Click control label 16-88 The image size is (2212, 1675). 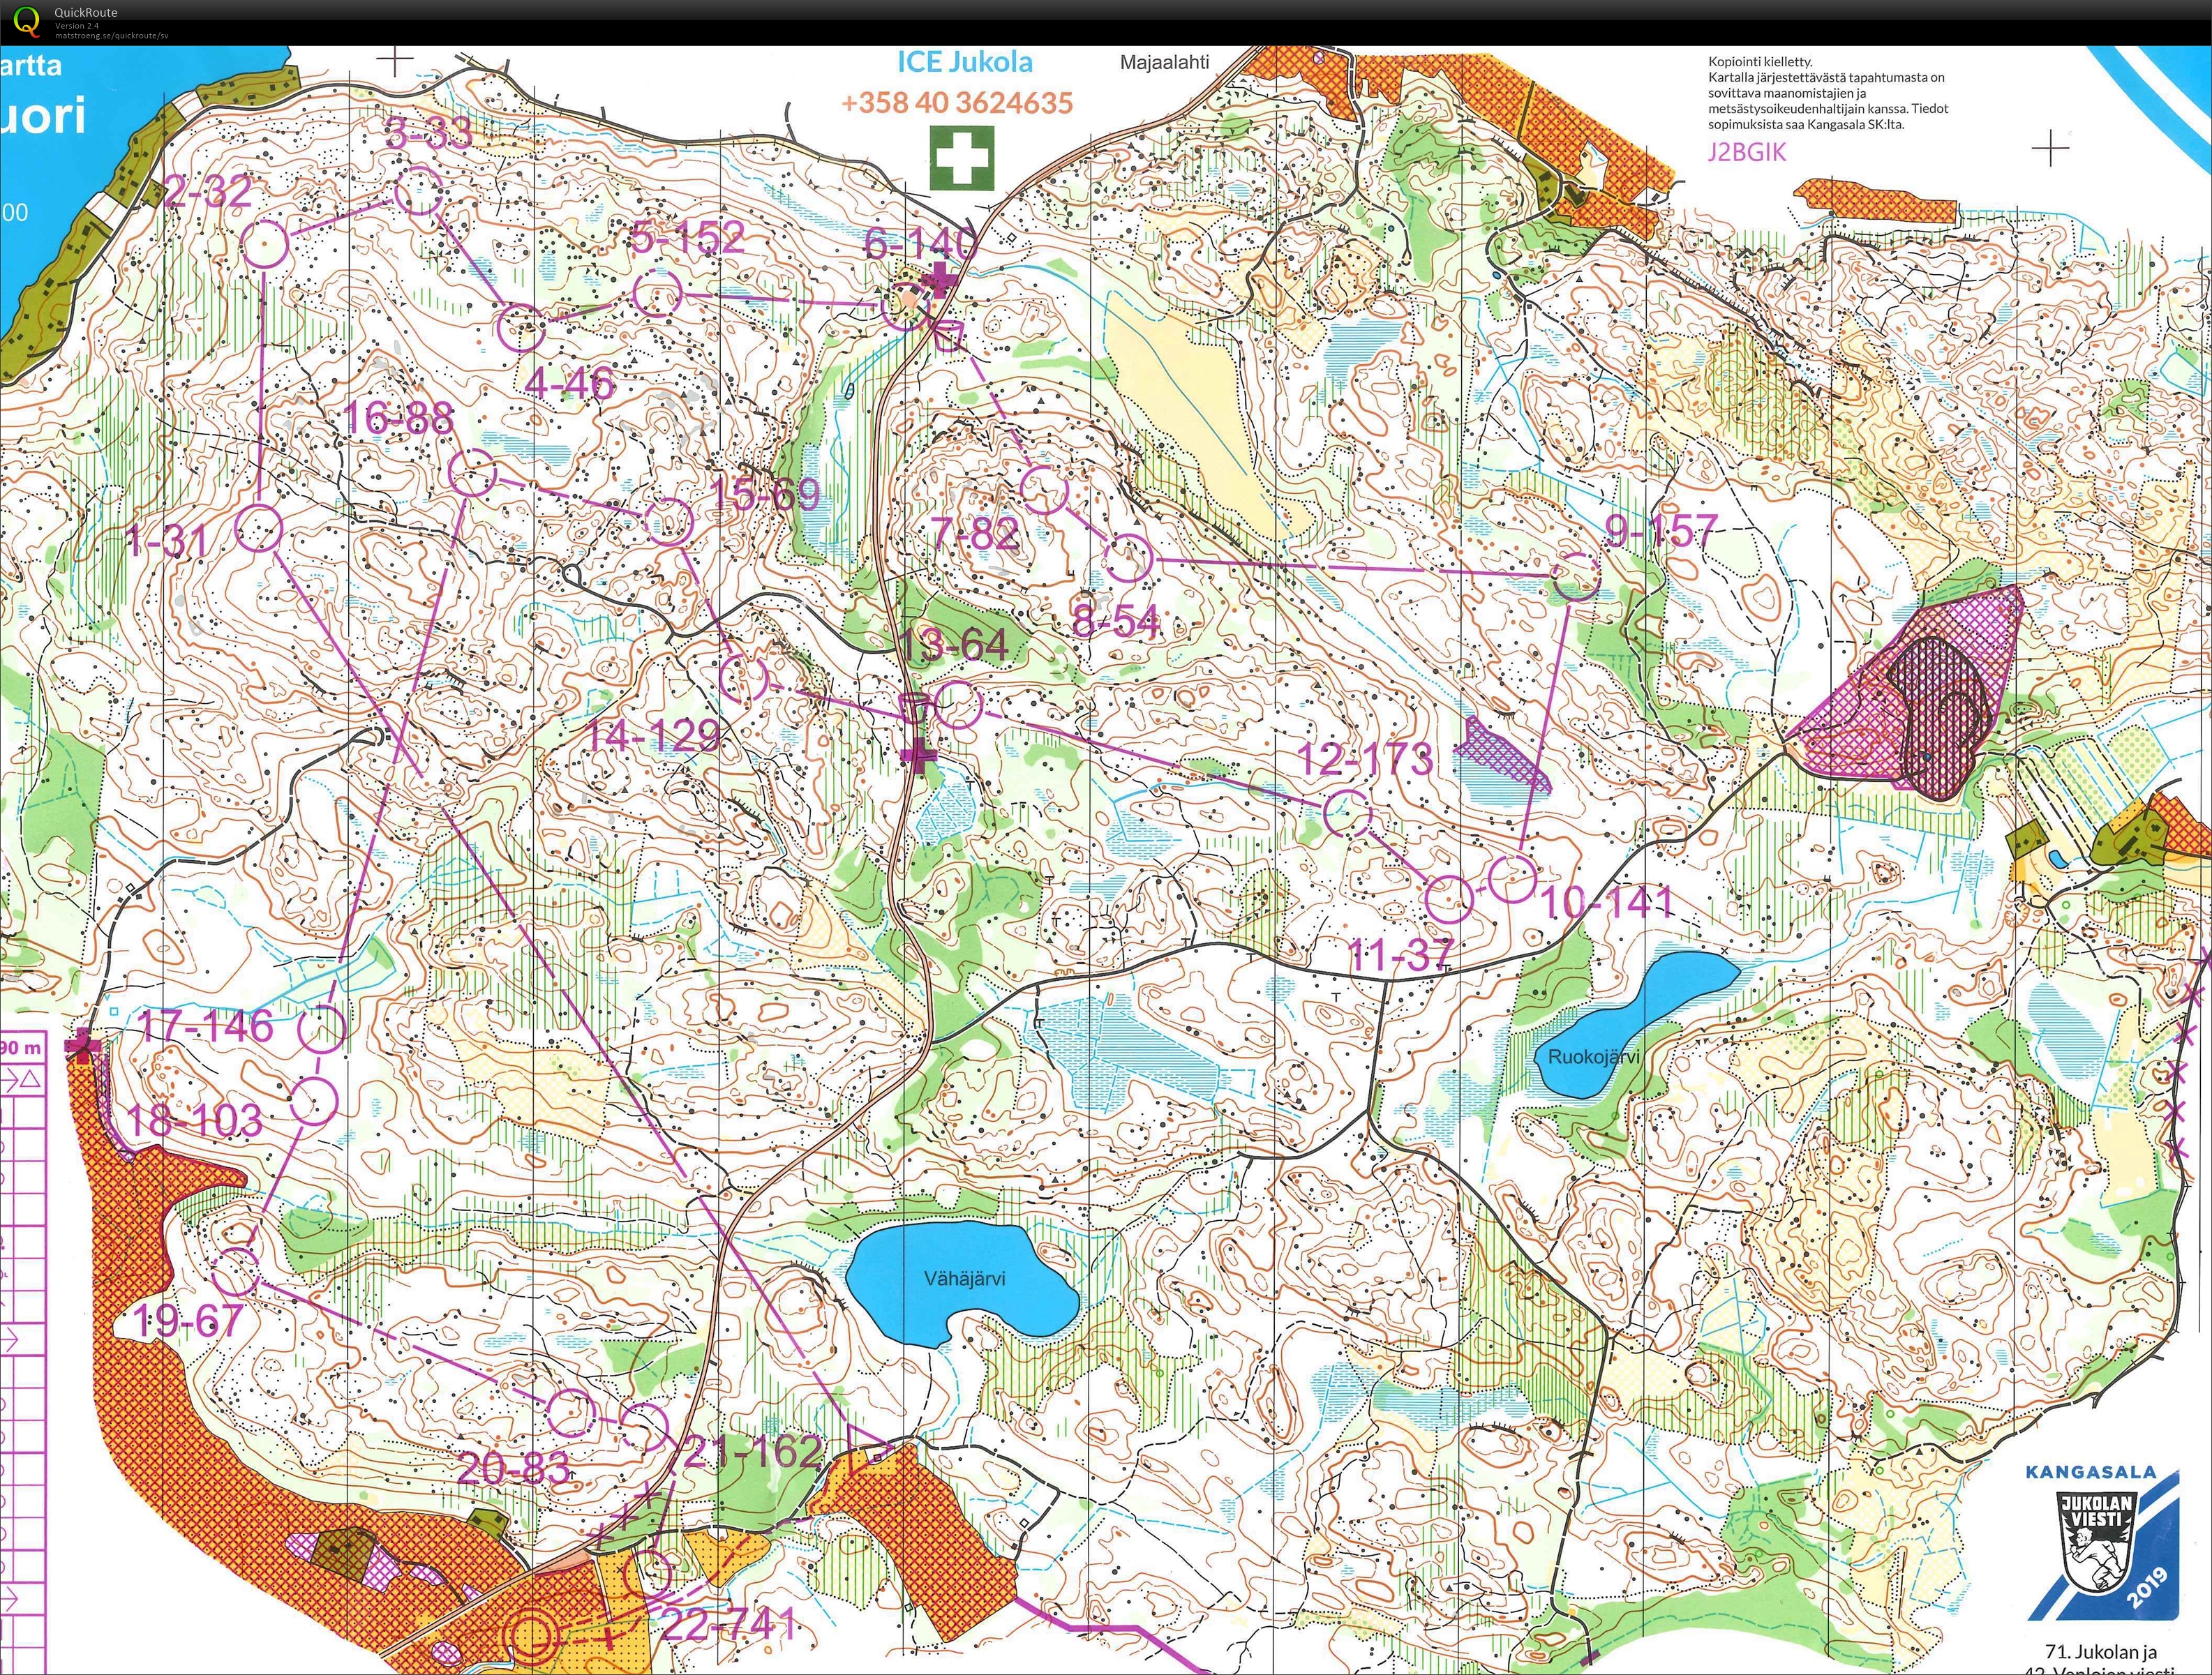398,417
